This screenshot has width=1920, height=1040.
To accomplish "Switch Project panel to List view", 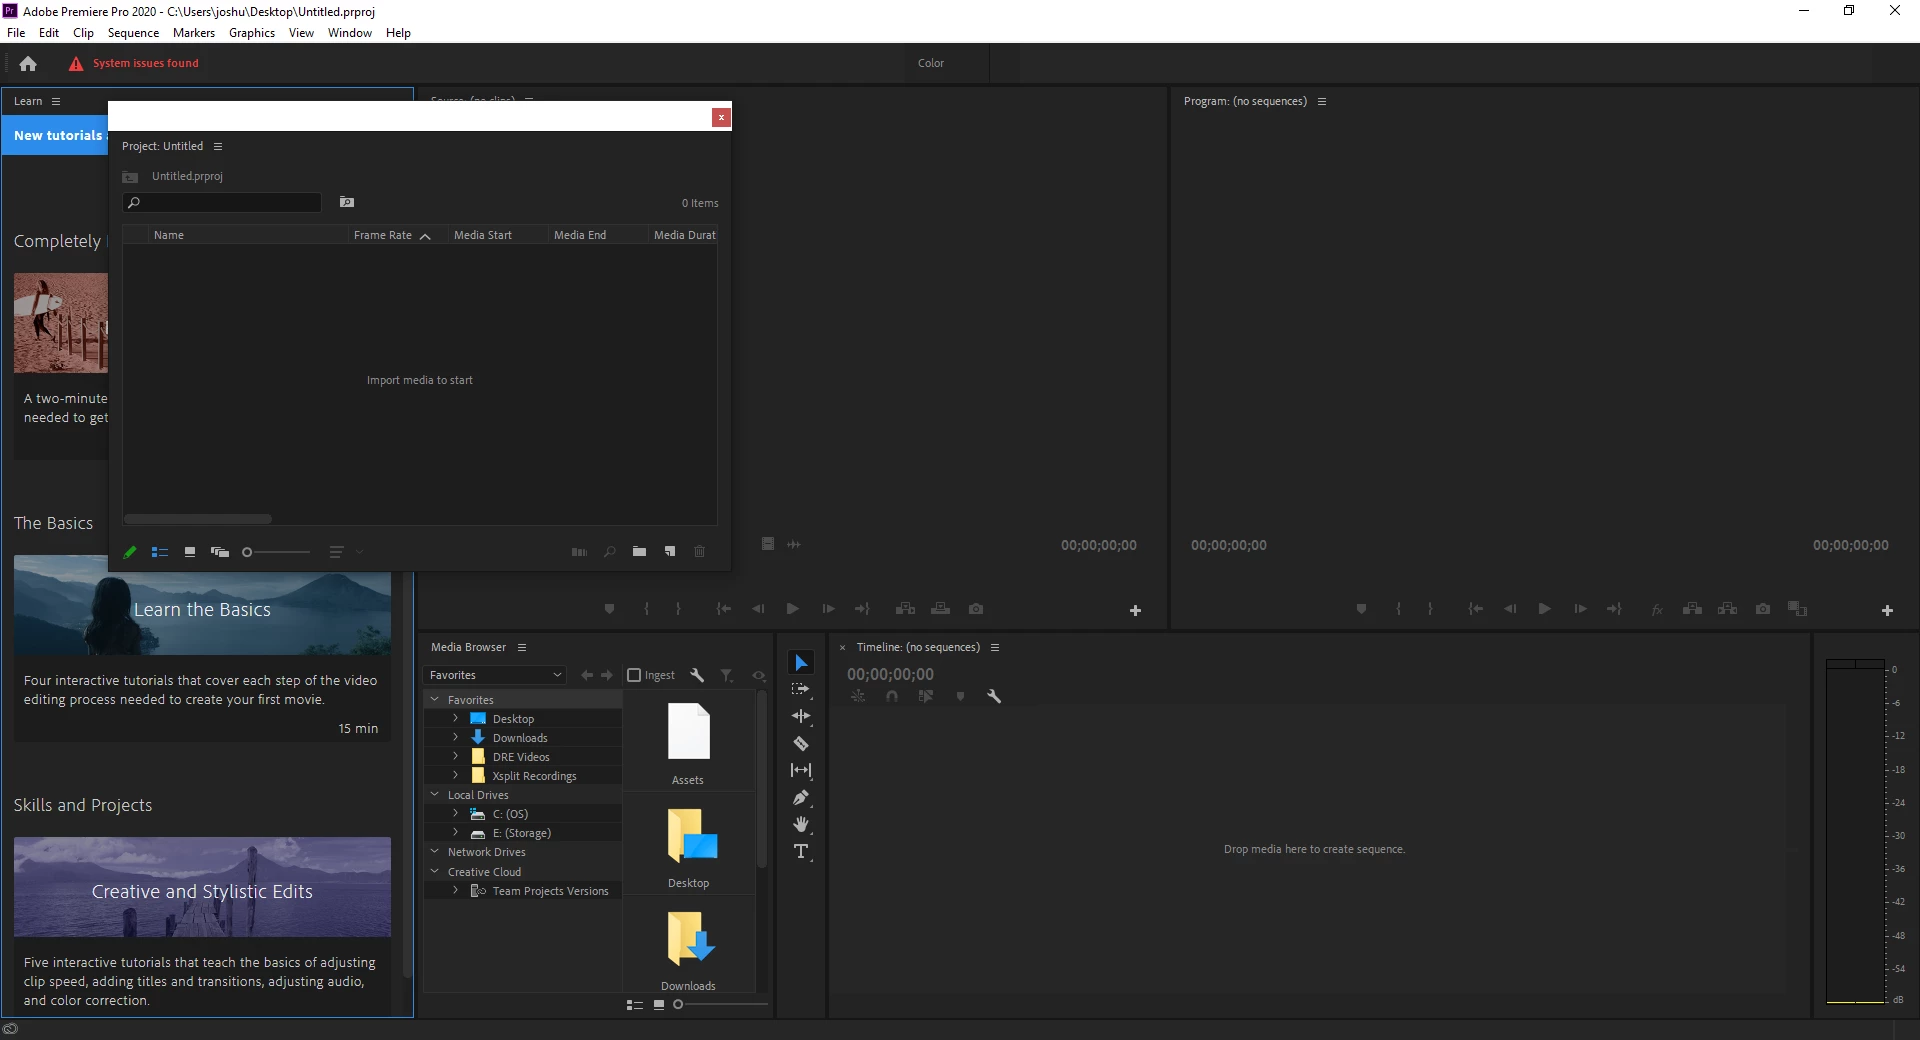I will pos(160,552).
